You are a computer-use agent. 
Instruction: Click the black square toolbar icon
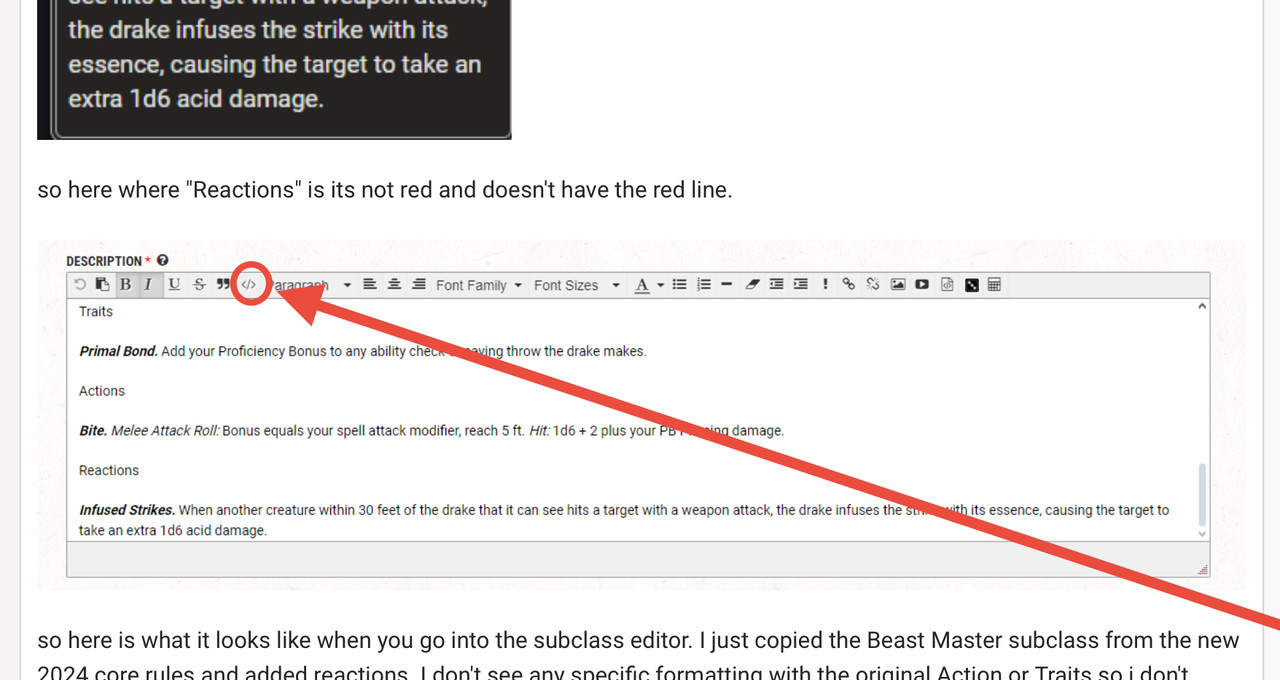[971, 285]
